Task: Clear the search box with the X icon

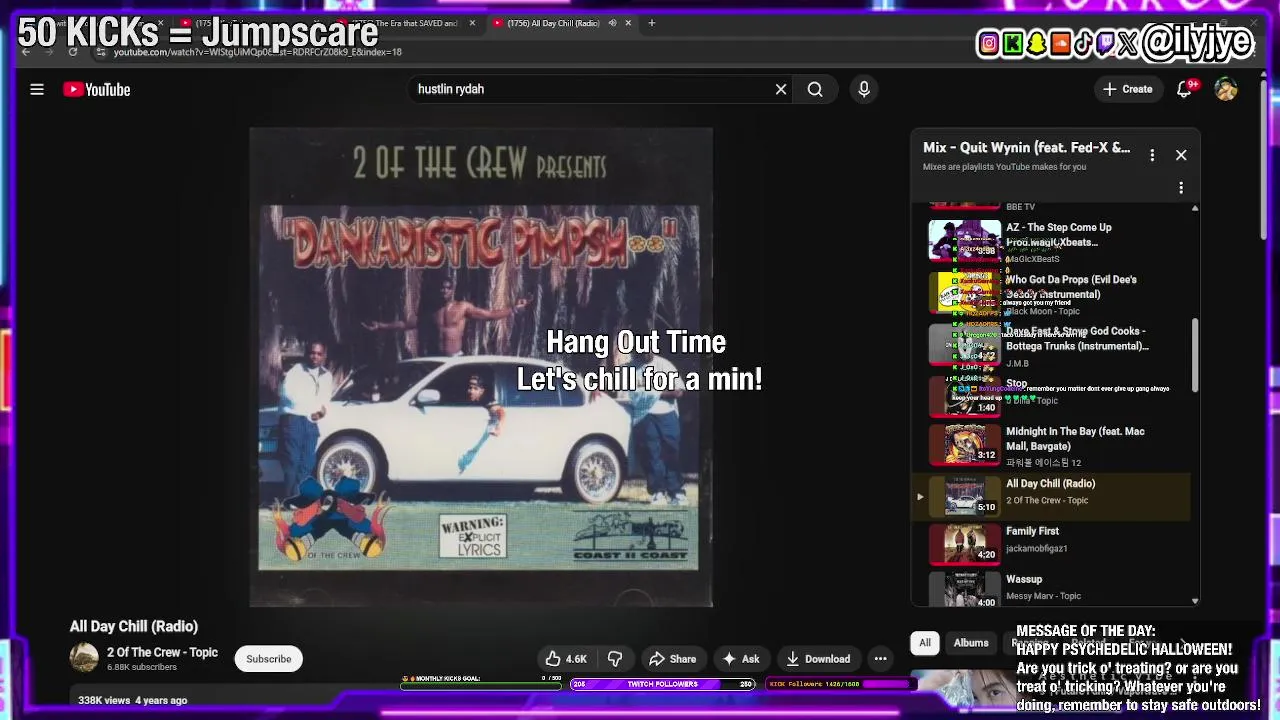Action: [x=781, y=89]
